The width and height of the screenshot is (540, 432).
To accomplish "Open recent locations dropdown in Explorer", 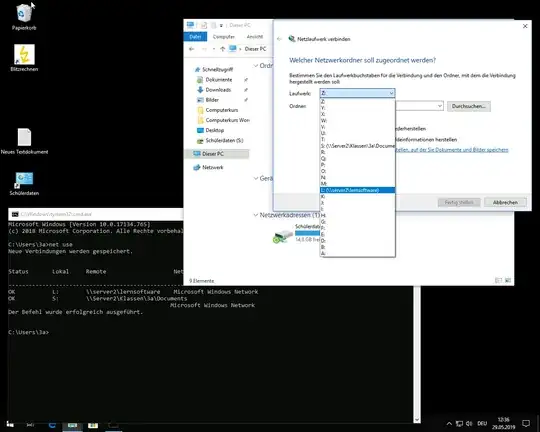I will click(214, 49).
